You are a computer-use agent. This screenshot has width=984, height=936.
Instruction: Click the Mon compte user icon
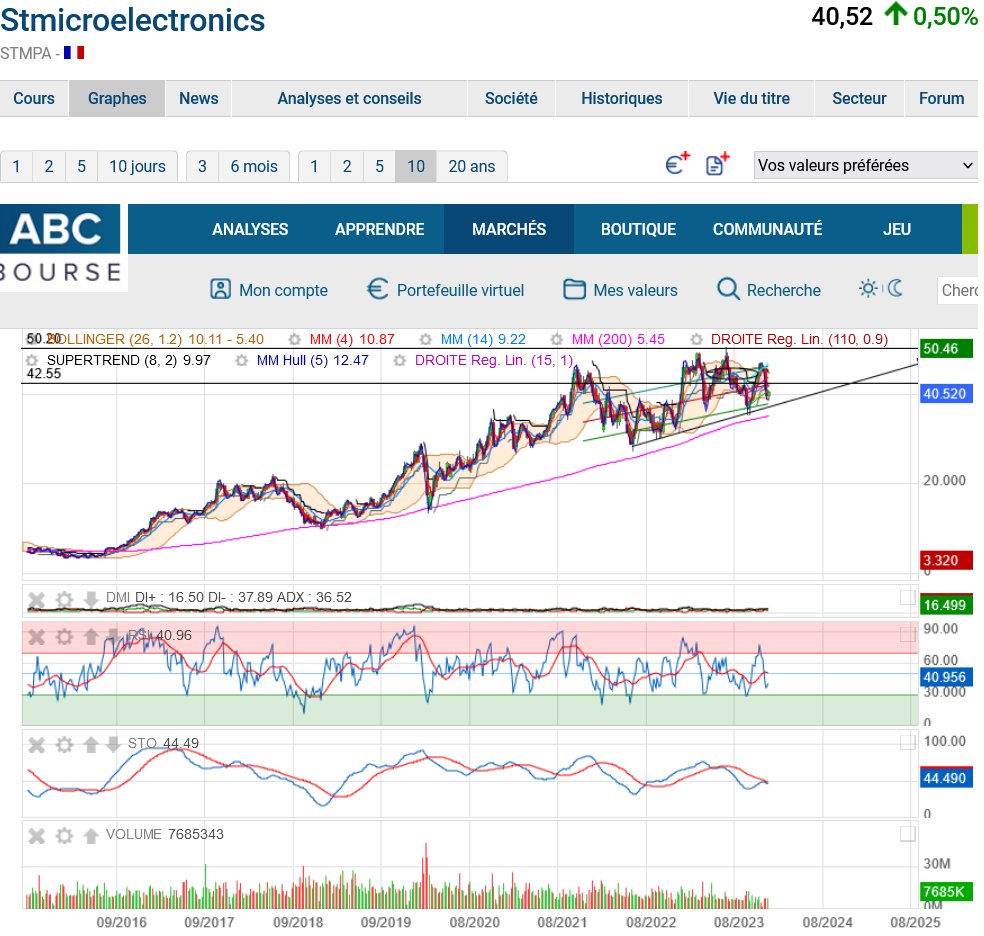[220, 289]
